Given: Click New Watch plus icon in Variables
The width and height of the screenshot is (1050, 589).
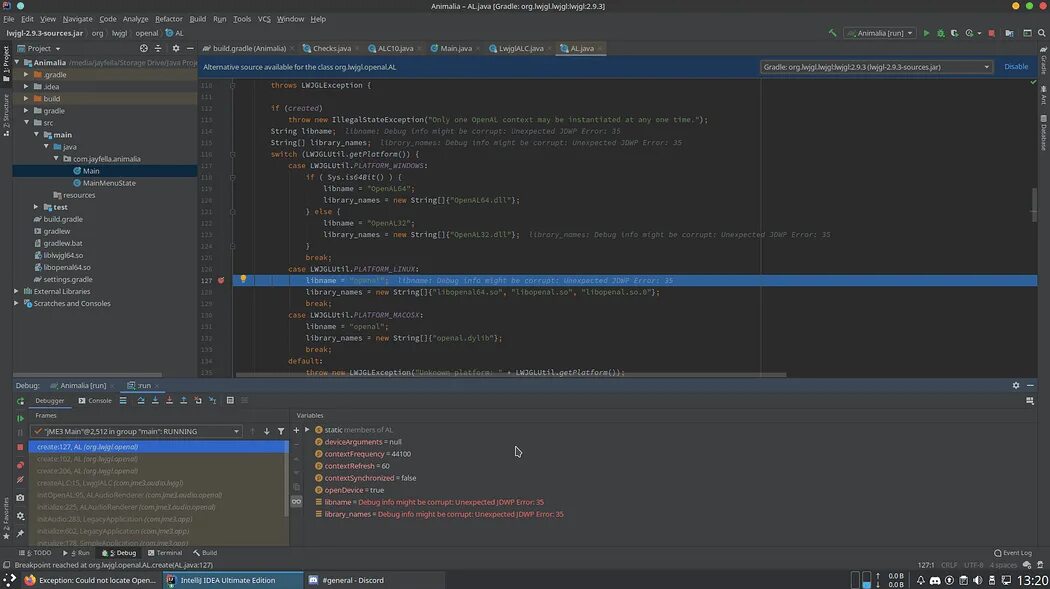Looking at the screenshot, I should (x=297, y=430).
